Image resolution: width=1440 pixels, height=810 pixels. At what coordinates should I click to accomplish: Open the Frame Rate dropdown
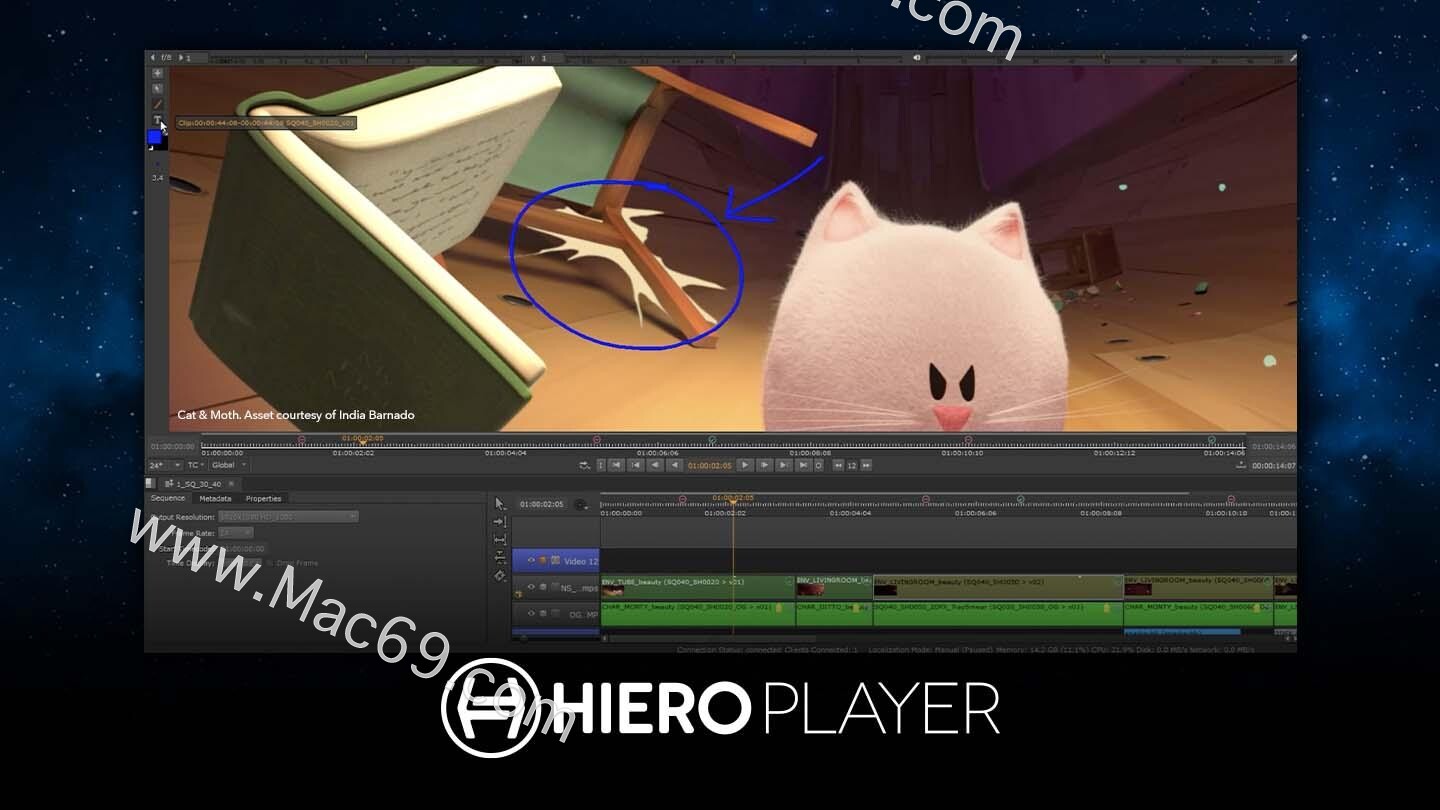[236, 533]
